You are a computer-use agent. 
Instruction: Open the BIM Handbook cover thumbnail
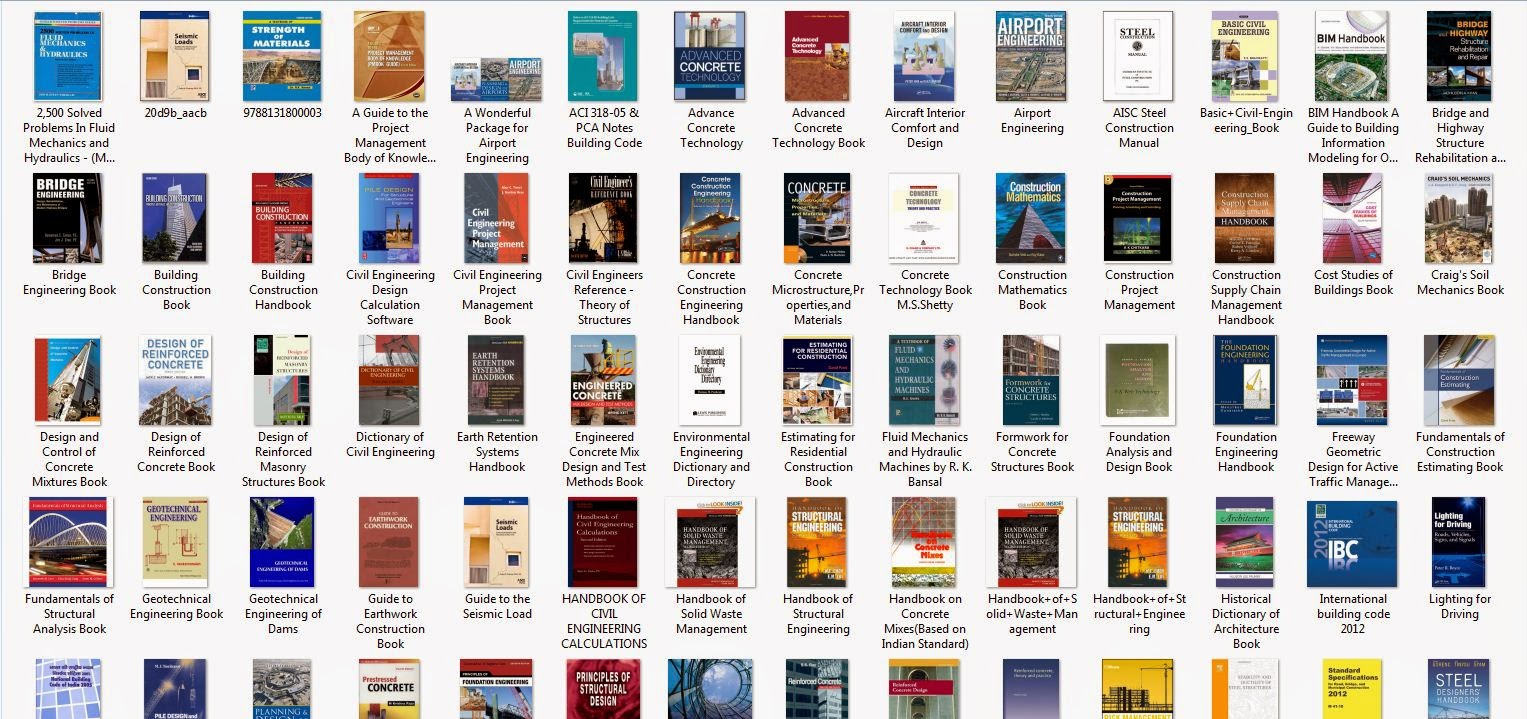click(1352, 56)
